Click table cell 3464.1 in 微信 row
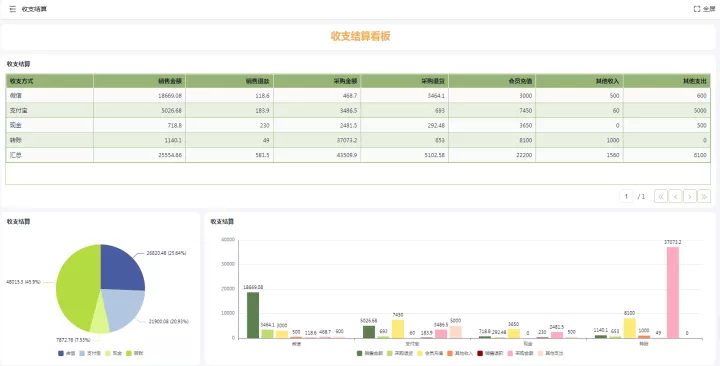Screen dimensions: 720x366 tap(405, 96)
